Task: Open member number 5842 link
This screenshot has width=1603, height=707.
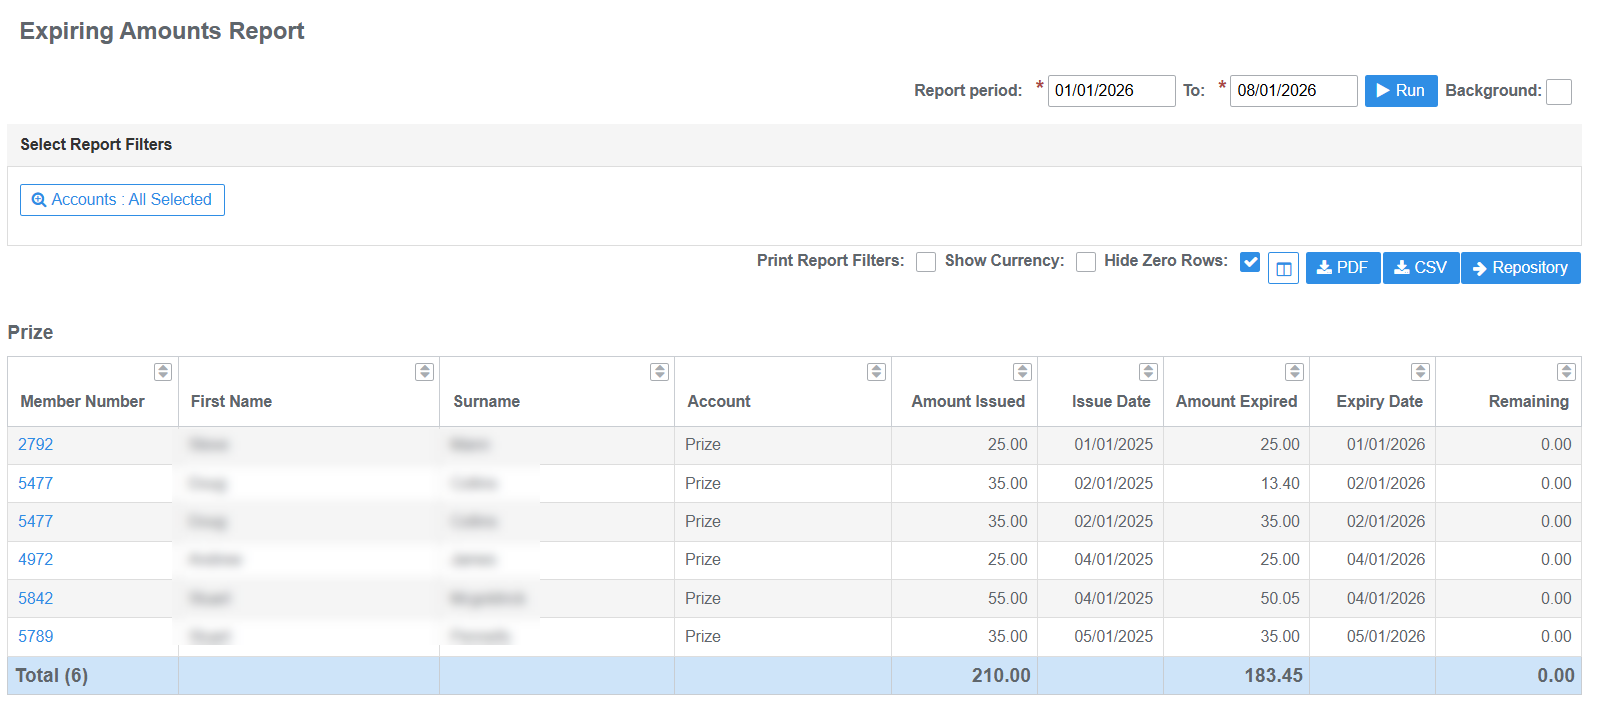Action: coord(36,599)
